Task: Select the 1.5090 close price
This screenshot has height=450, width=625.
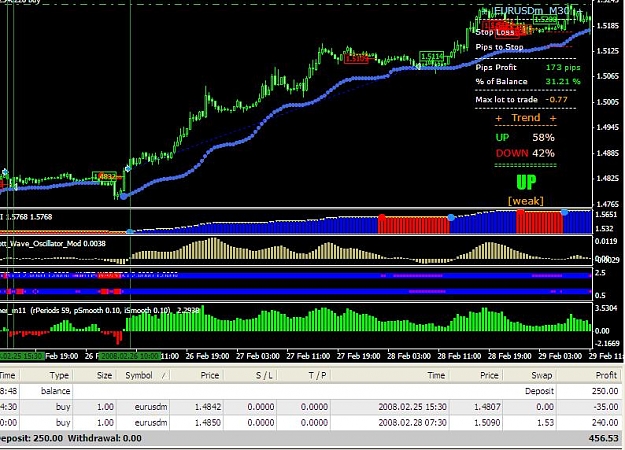Action: pos(487,422)
